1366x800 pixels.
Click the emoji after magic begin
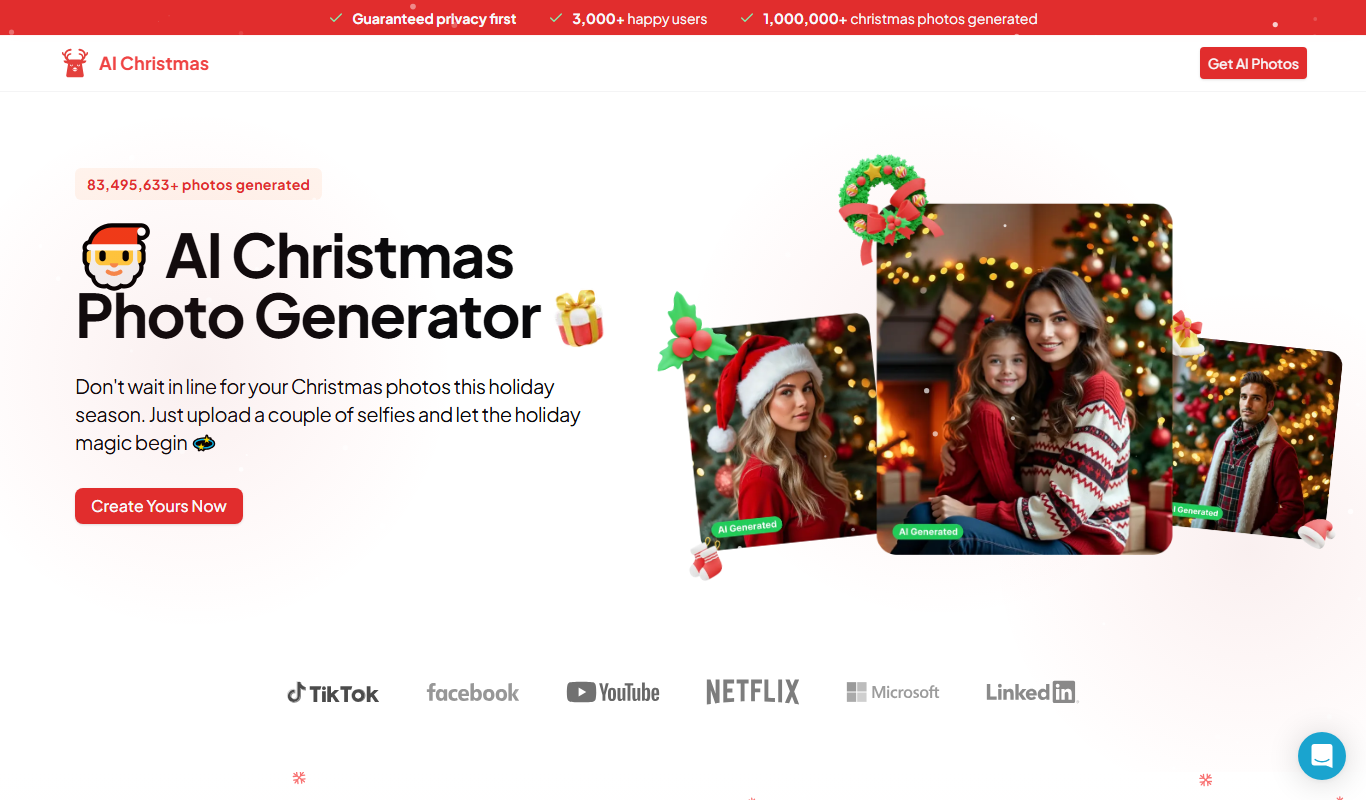pos(204,443)
